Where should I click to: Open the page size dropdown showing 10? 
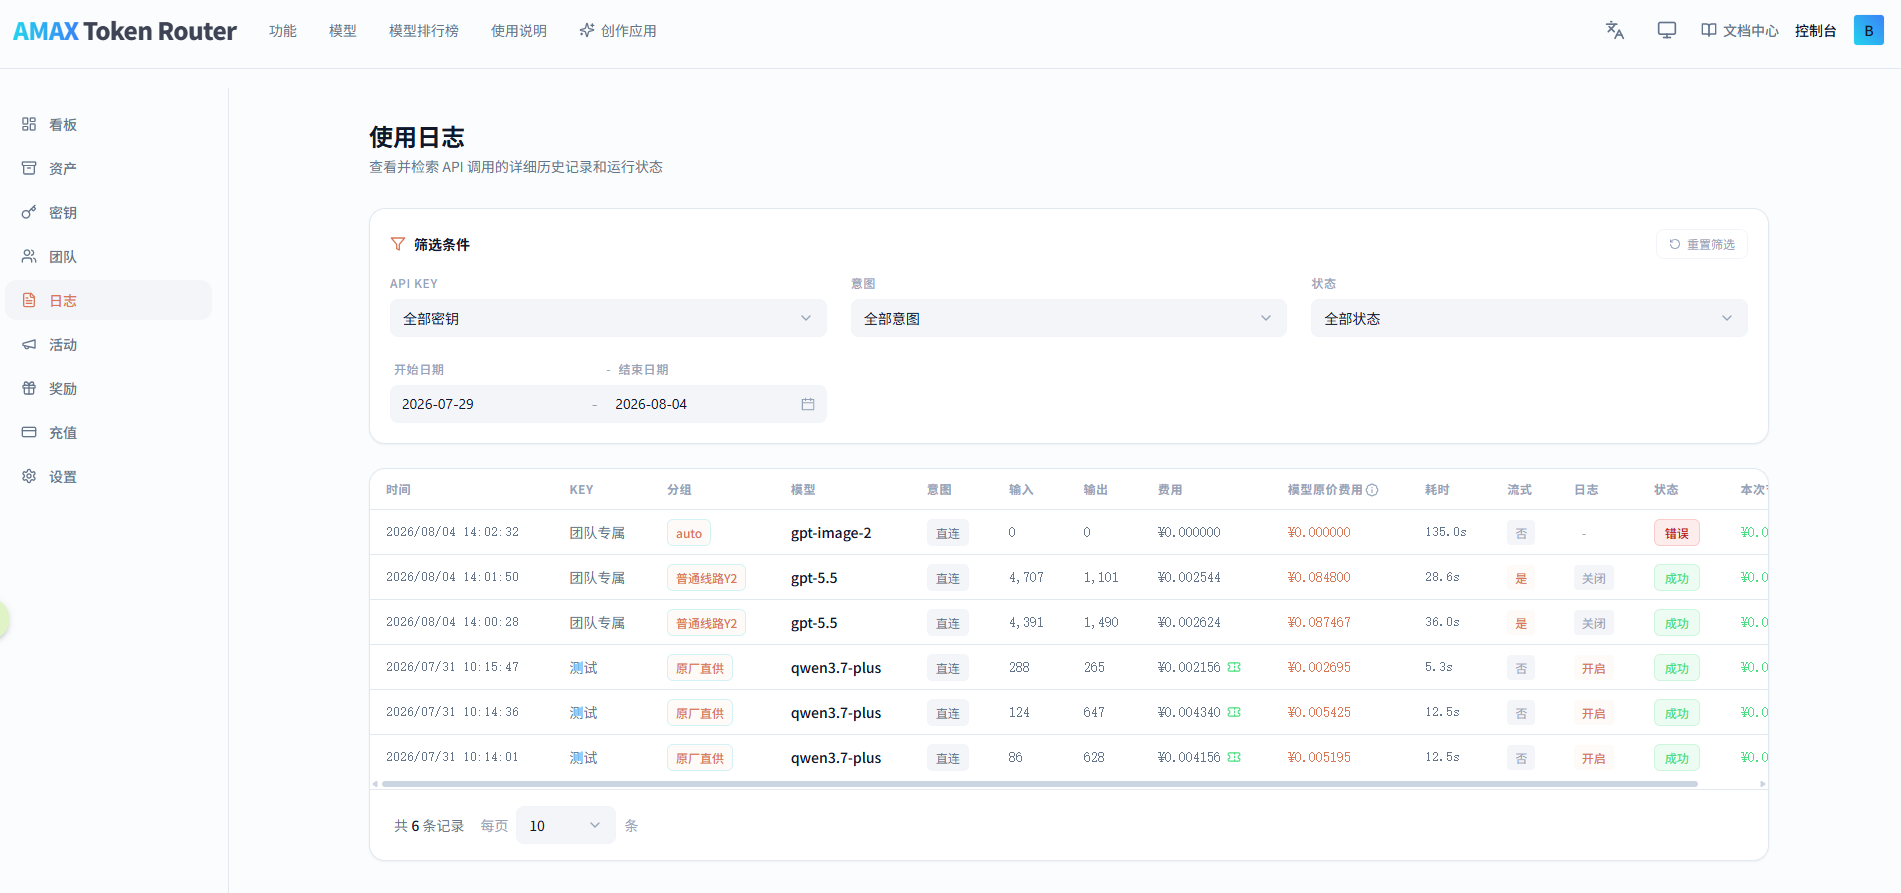(x=565, y=825)
